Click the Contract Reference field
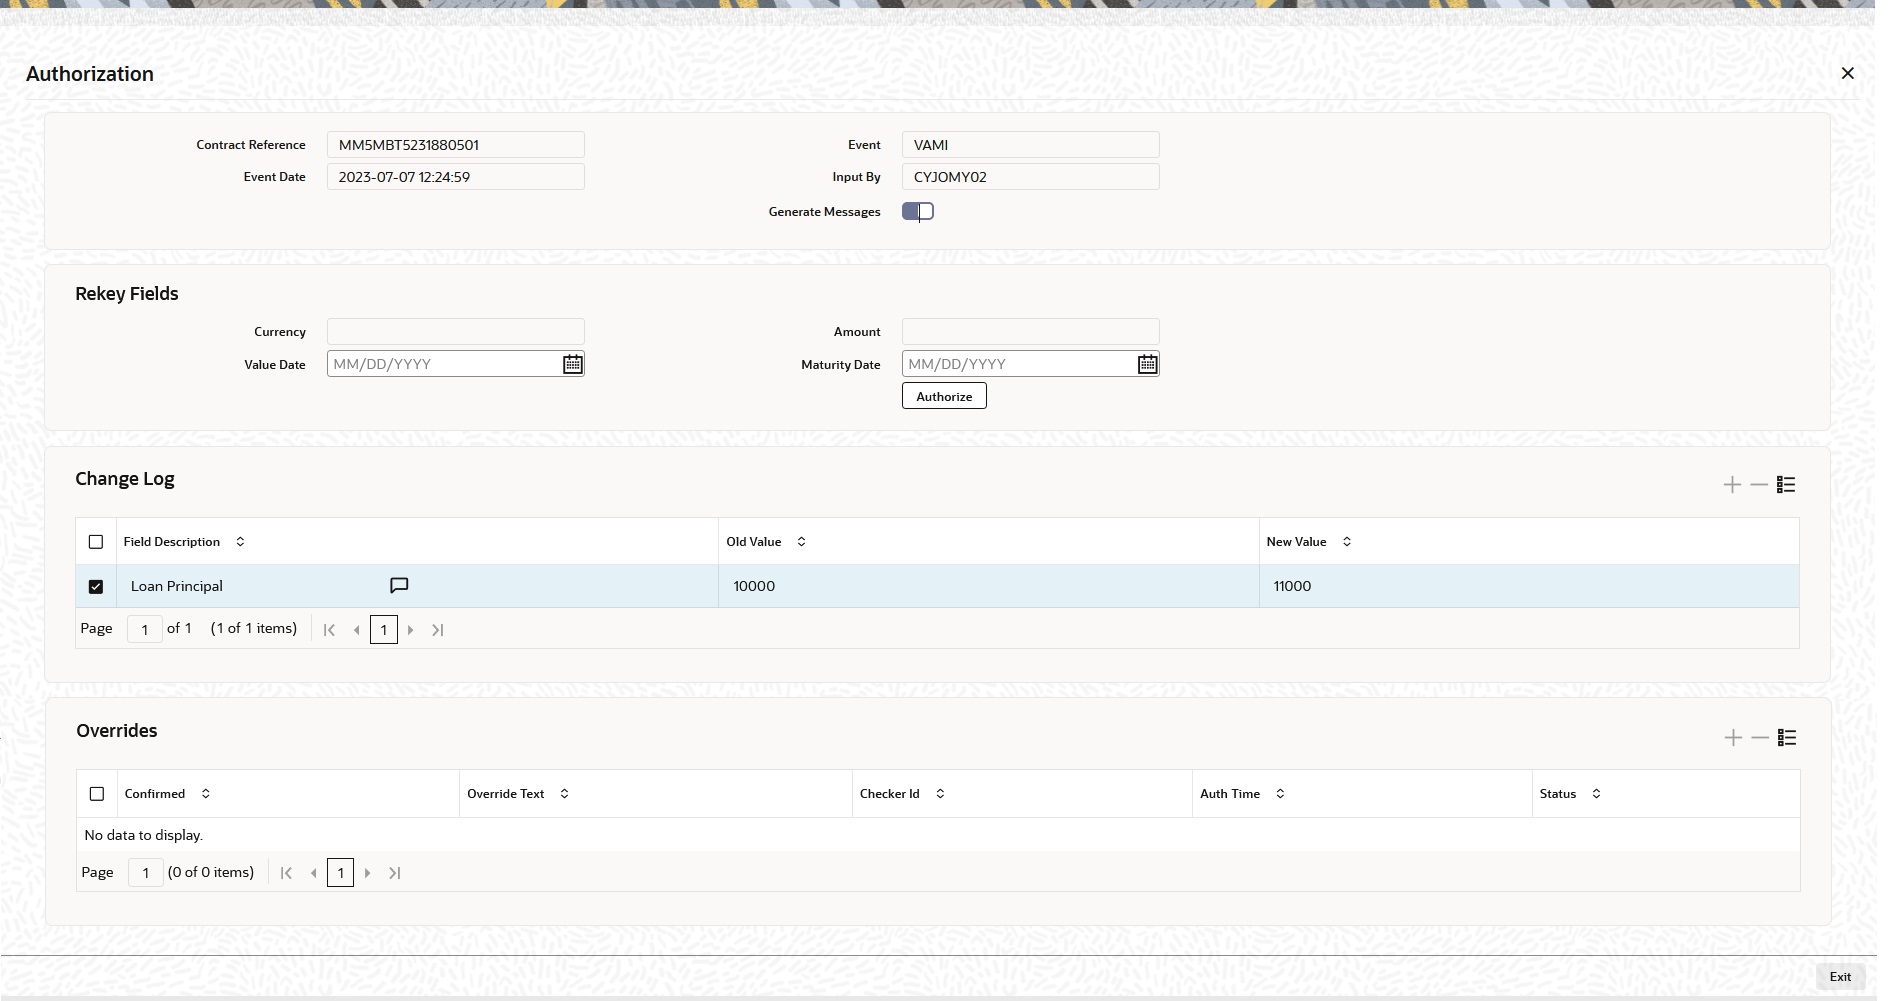Image resolution: width=1888 pixels, height=1001 pixels. pyautogui.click(x=456, y=145)
